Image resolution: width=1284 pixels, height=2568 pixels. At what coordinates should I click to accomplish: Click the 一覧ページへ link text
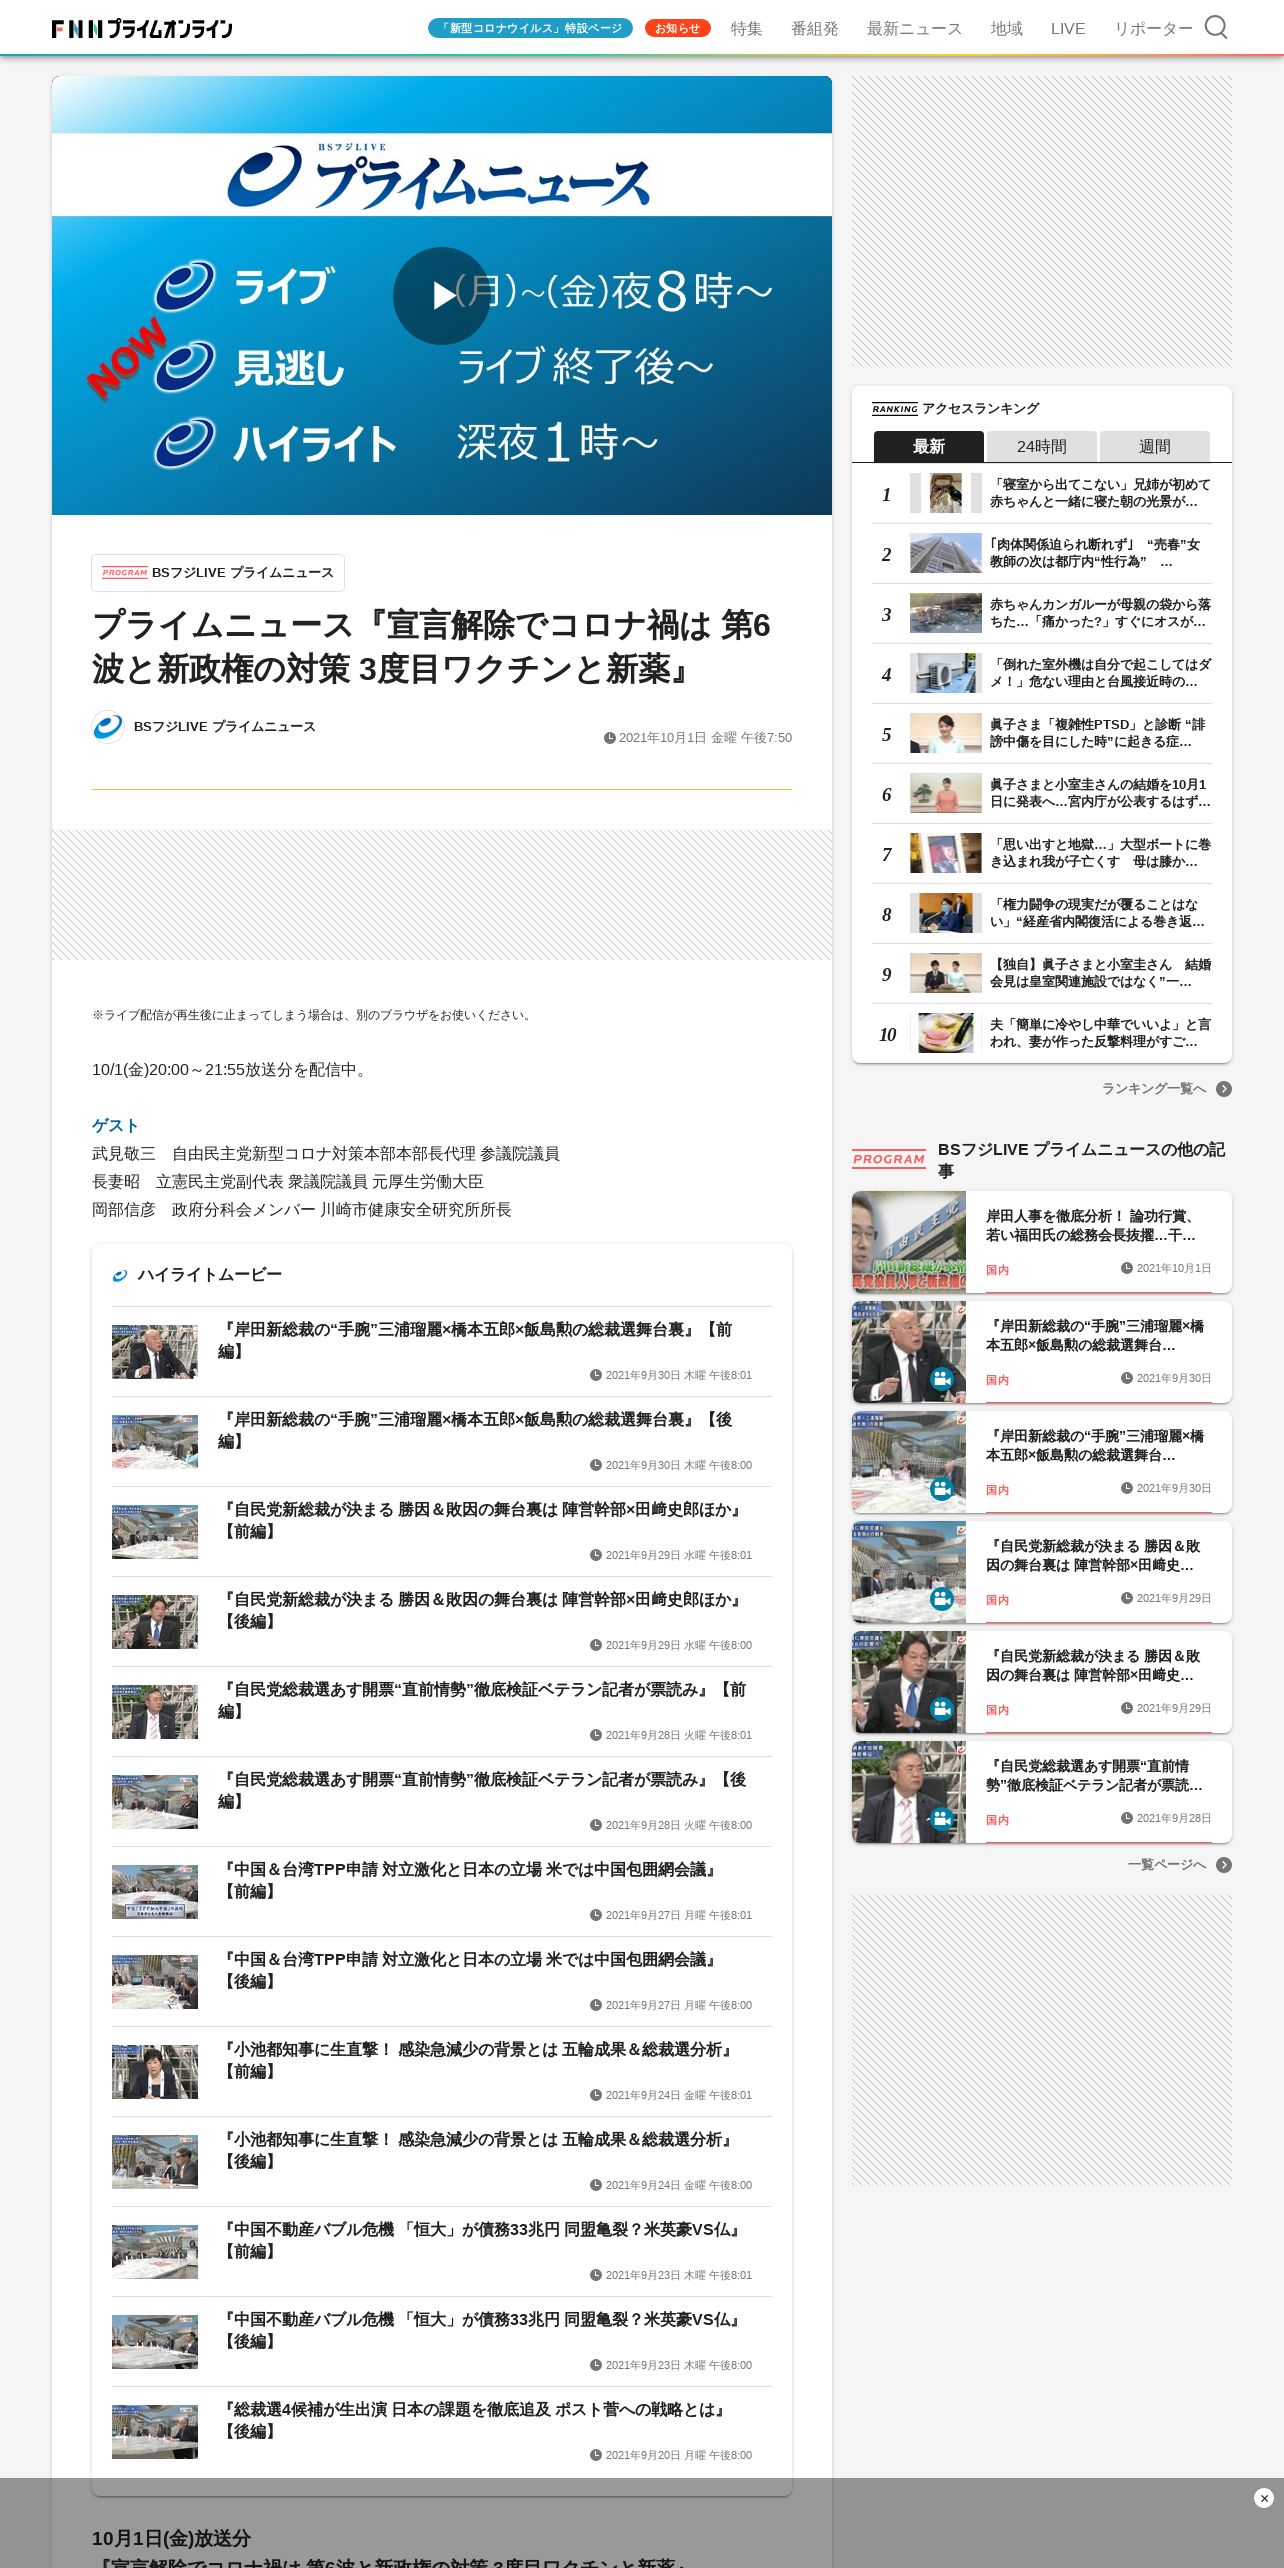1167,1865
